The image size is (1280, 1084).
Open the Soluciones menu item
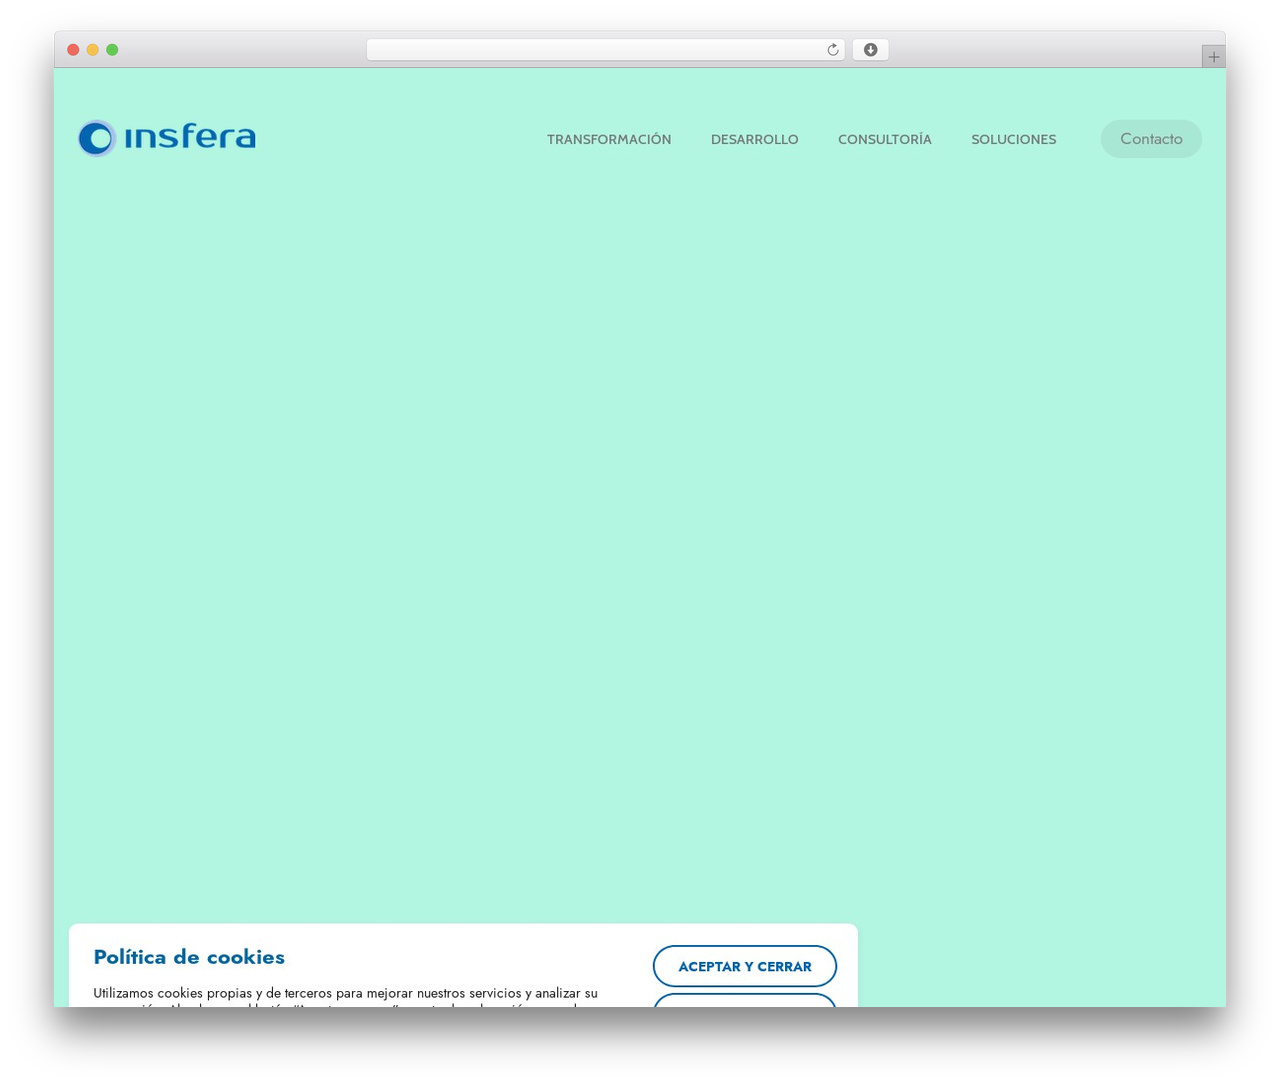point(1014,139)
